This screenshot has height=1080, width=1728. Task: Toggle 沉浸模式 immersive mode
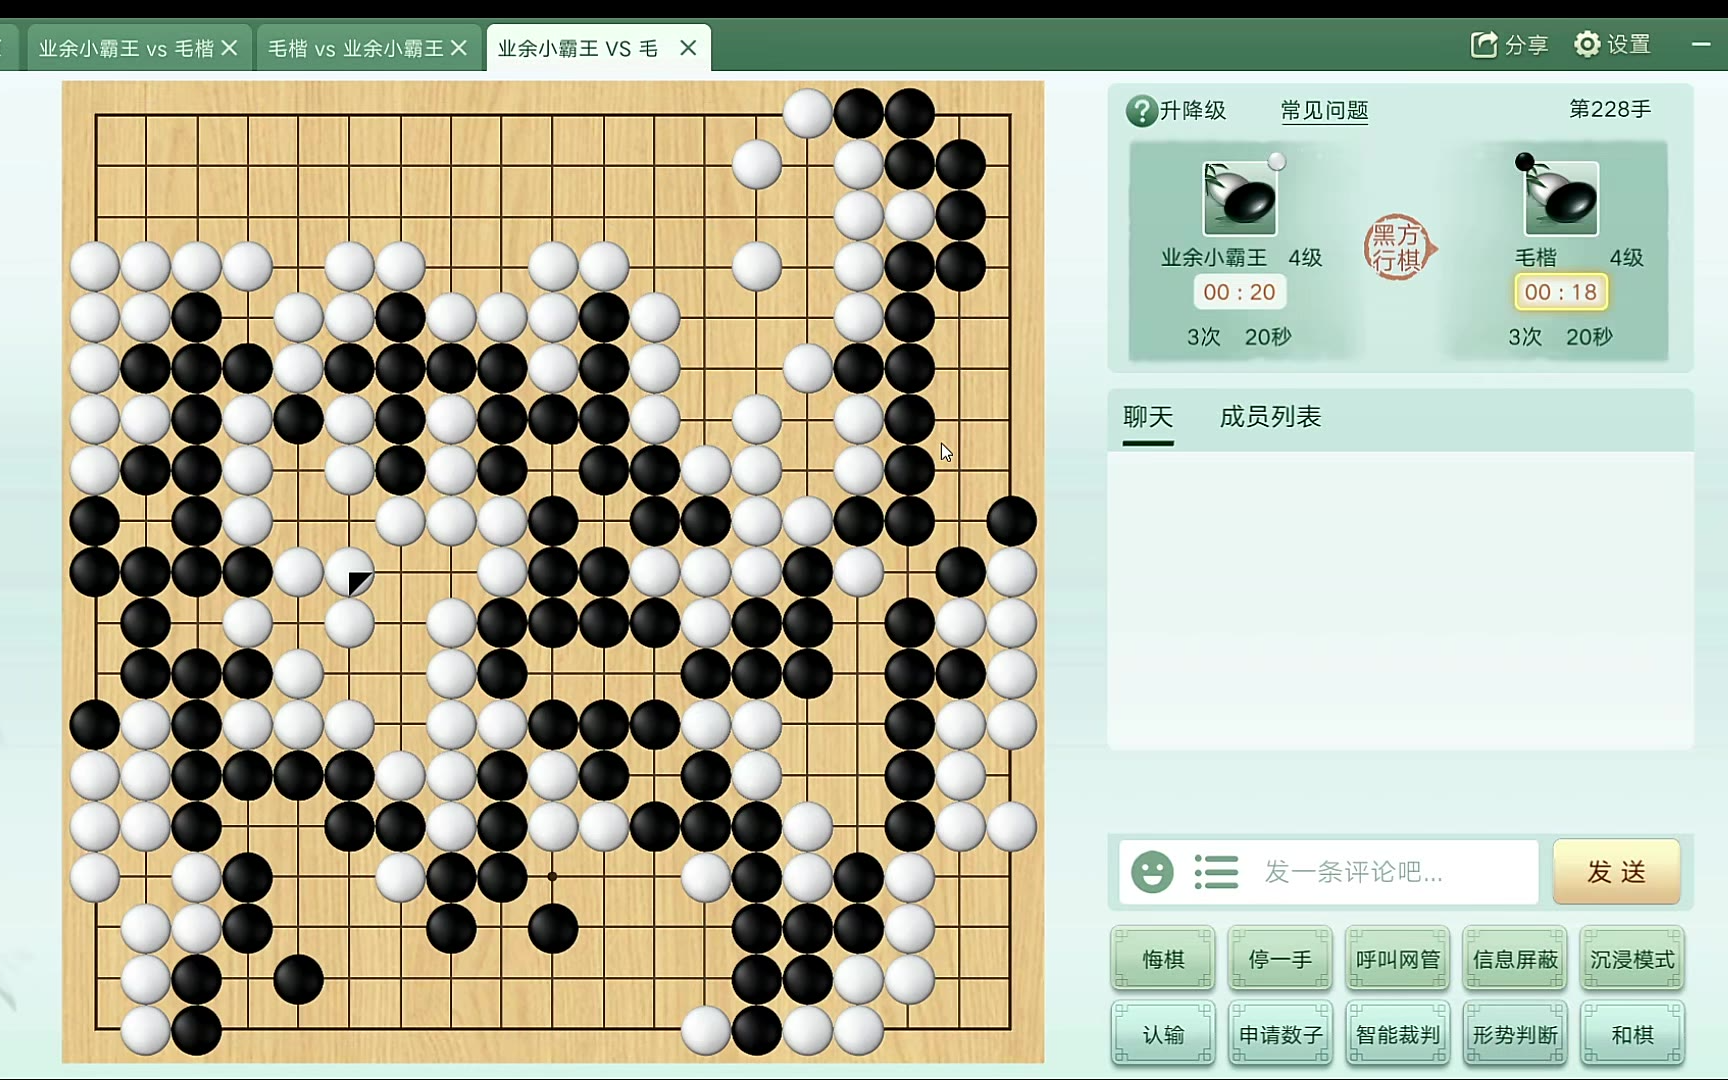[1632, 959]
